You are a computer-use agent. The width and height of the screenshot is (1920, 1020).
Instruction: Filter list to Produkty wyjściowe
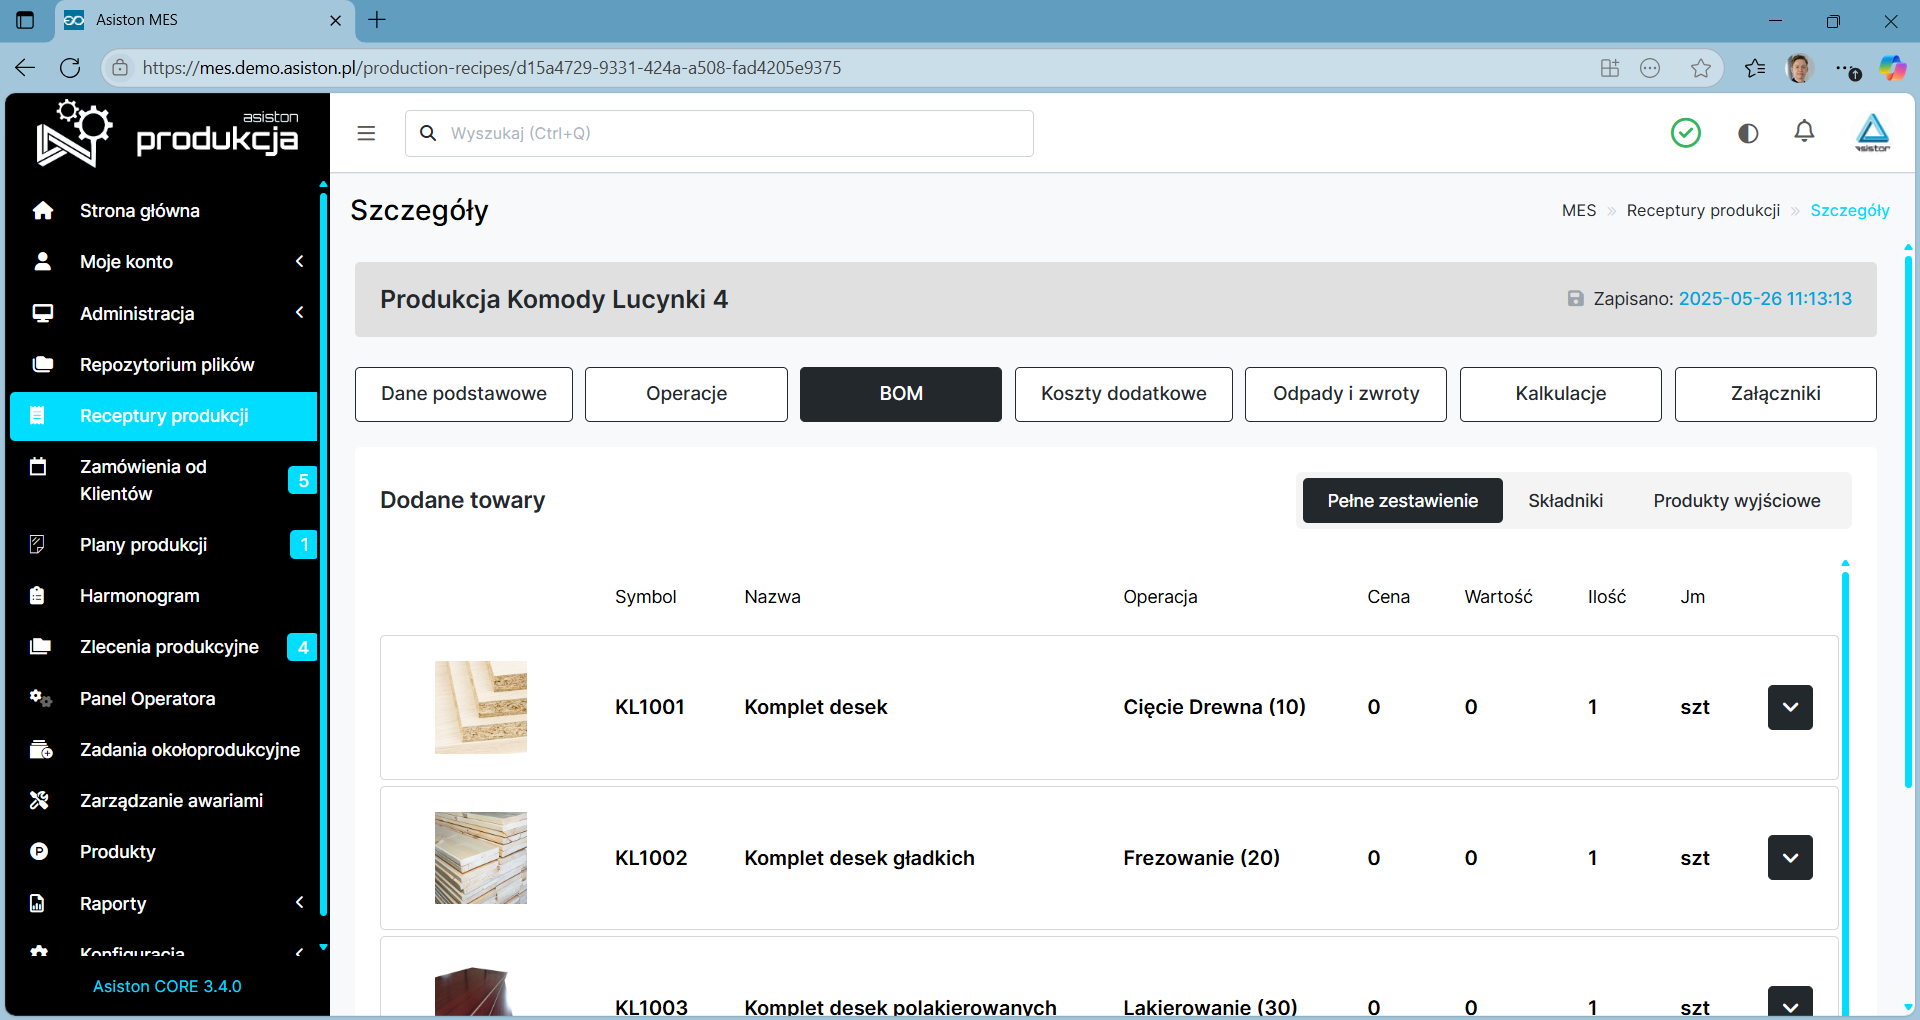(1736, 500)
